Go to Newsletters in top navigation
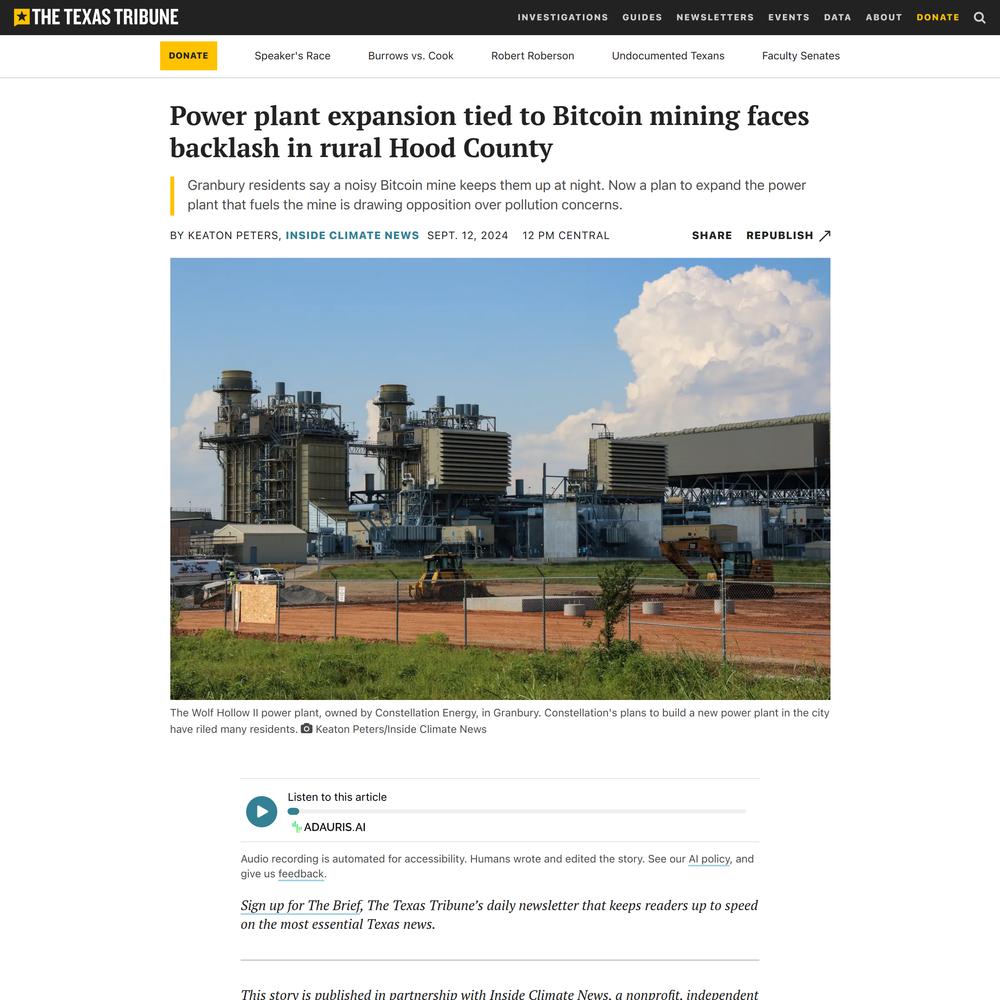1000x1000 pixels. [715, 17]
